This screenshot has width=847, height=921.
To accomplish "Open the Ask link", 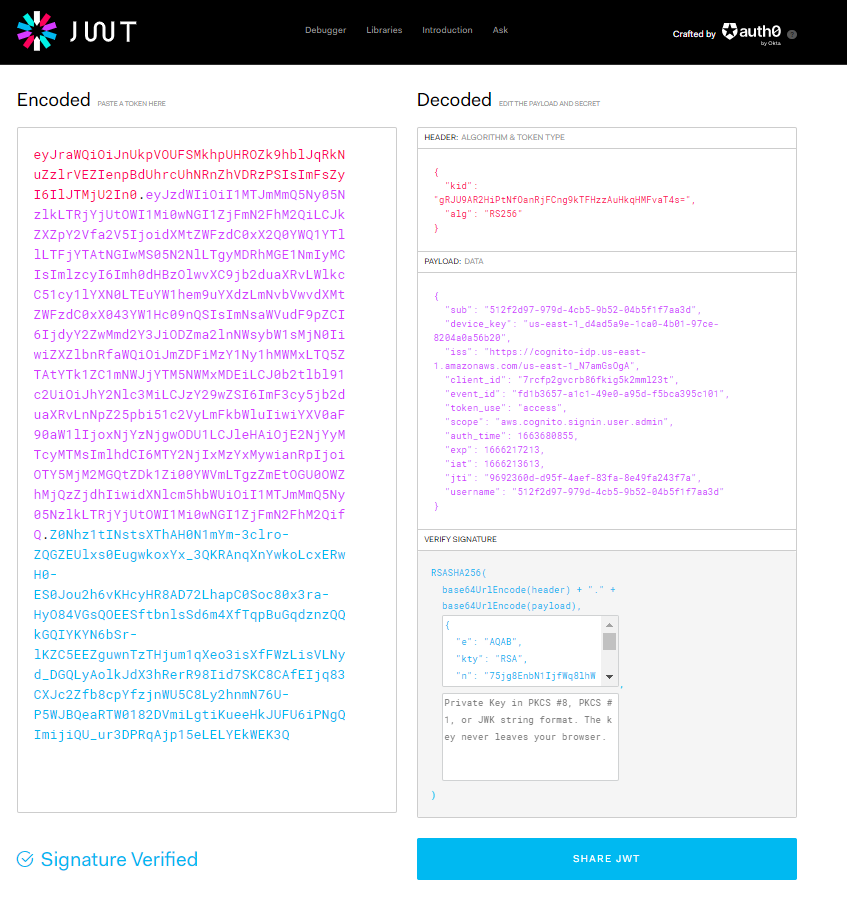I will [500, 30].
